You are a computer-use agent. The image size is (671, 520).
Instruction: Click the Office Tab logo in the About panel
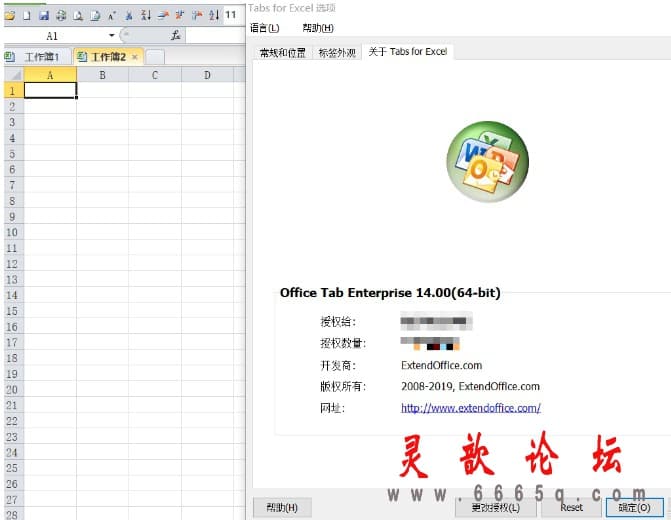(487, 161)
